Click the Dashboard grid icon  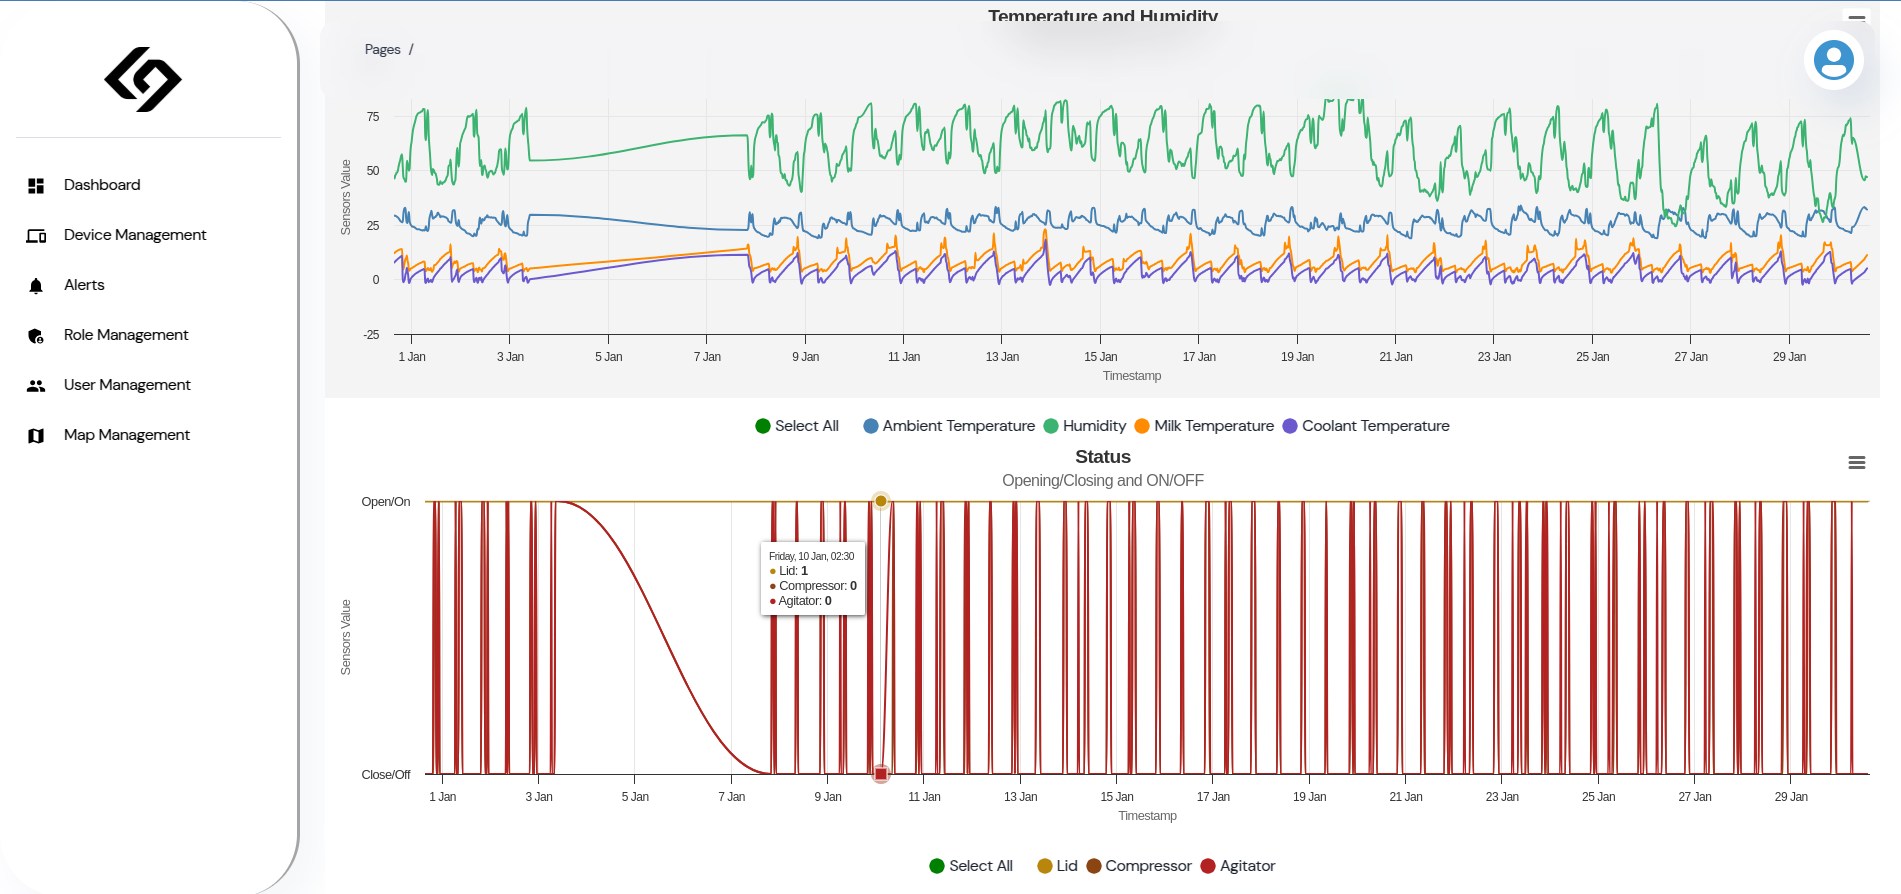(36, 186)
